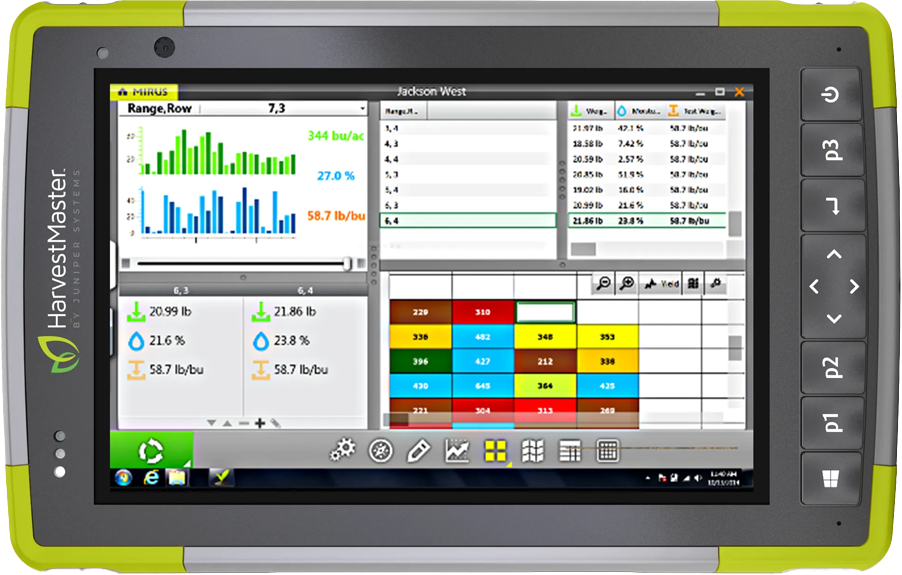The image size is (902, 575).
Task: Open the table list view icon
Action: pyautogui.click(x=570, y=451)
